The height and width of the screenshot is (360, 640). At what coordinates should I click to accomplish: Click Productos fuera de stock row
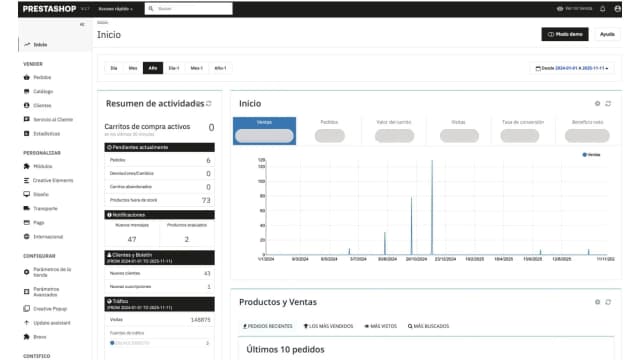(x=160, y=200)
